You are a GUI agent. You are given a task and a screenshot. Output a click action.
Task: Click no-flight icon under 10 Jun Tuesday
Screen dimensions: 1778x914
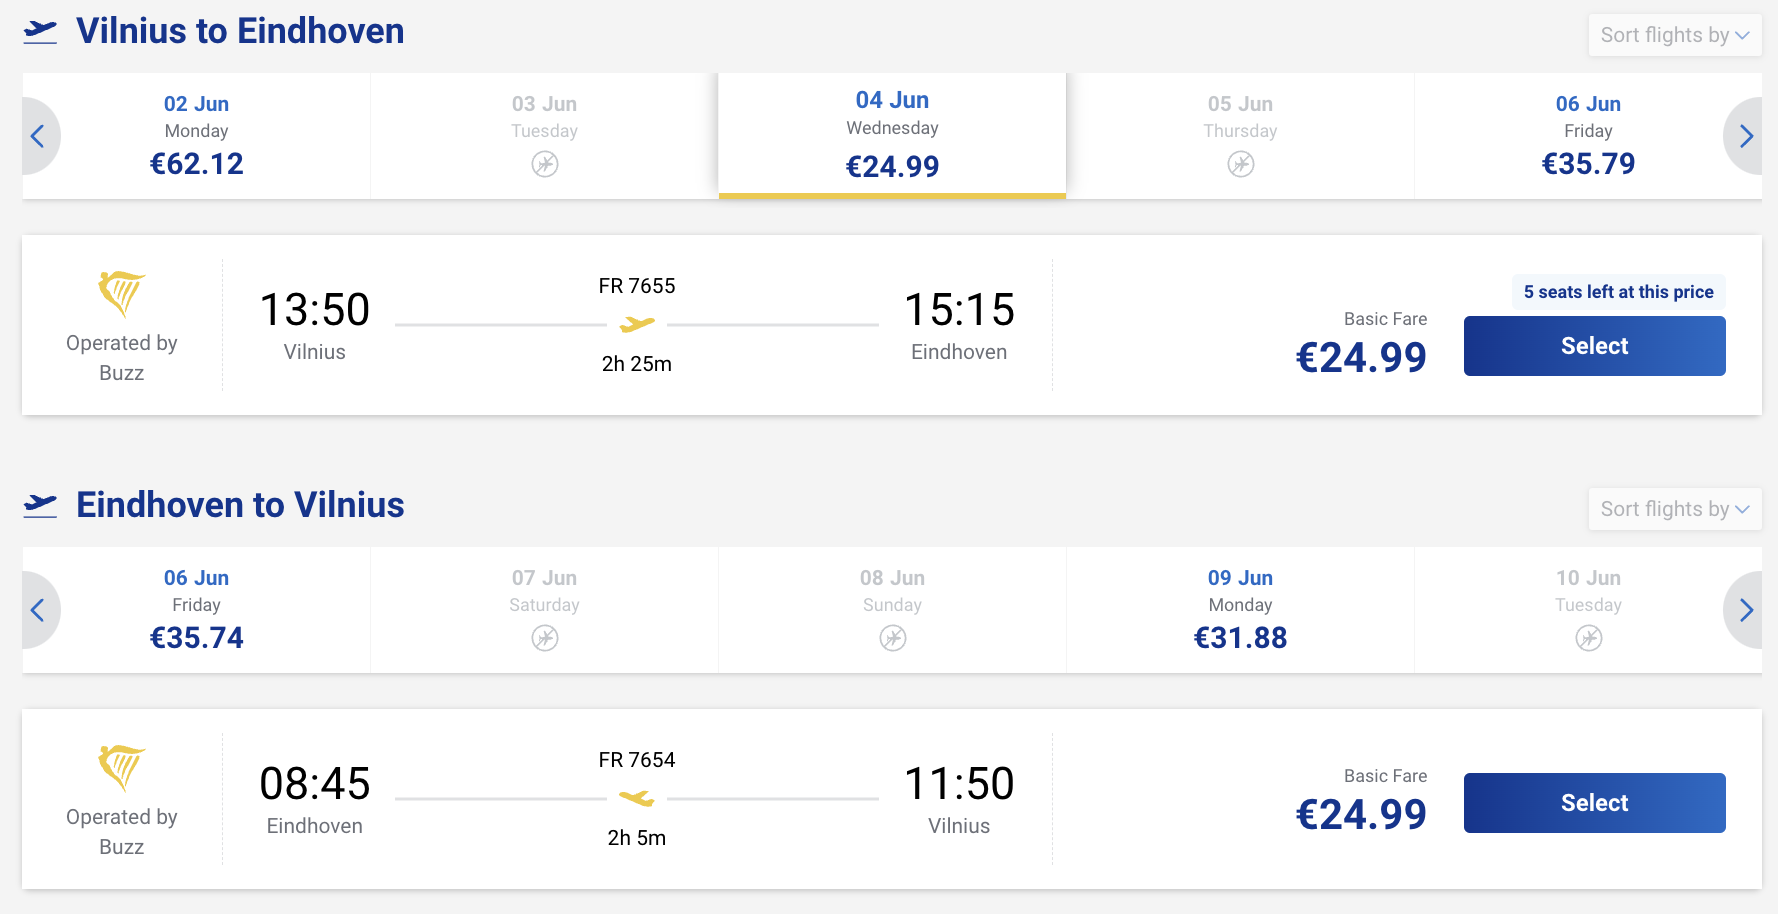point(1589,638)
